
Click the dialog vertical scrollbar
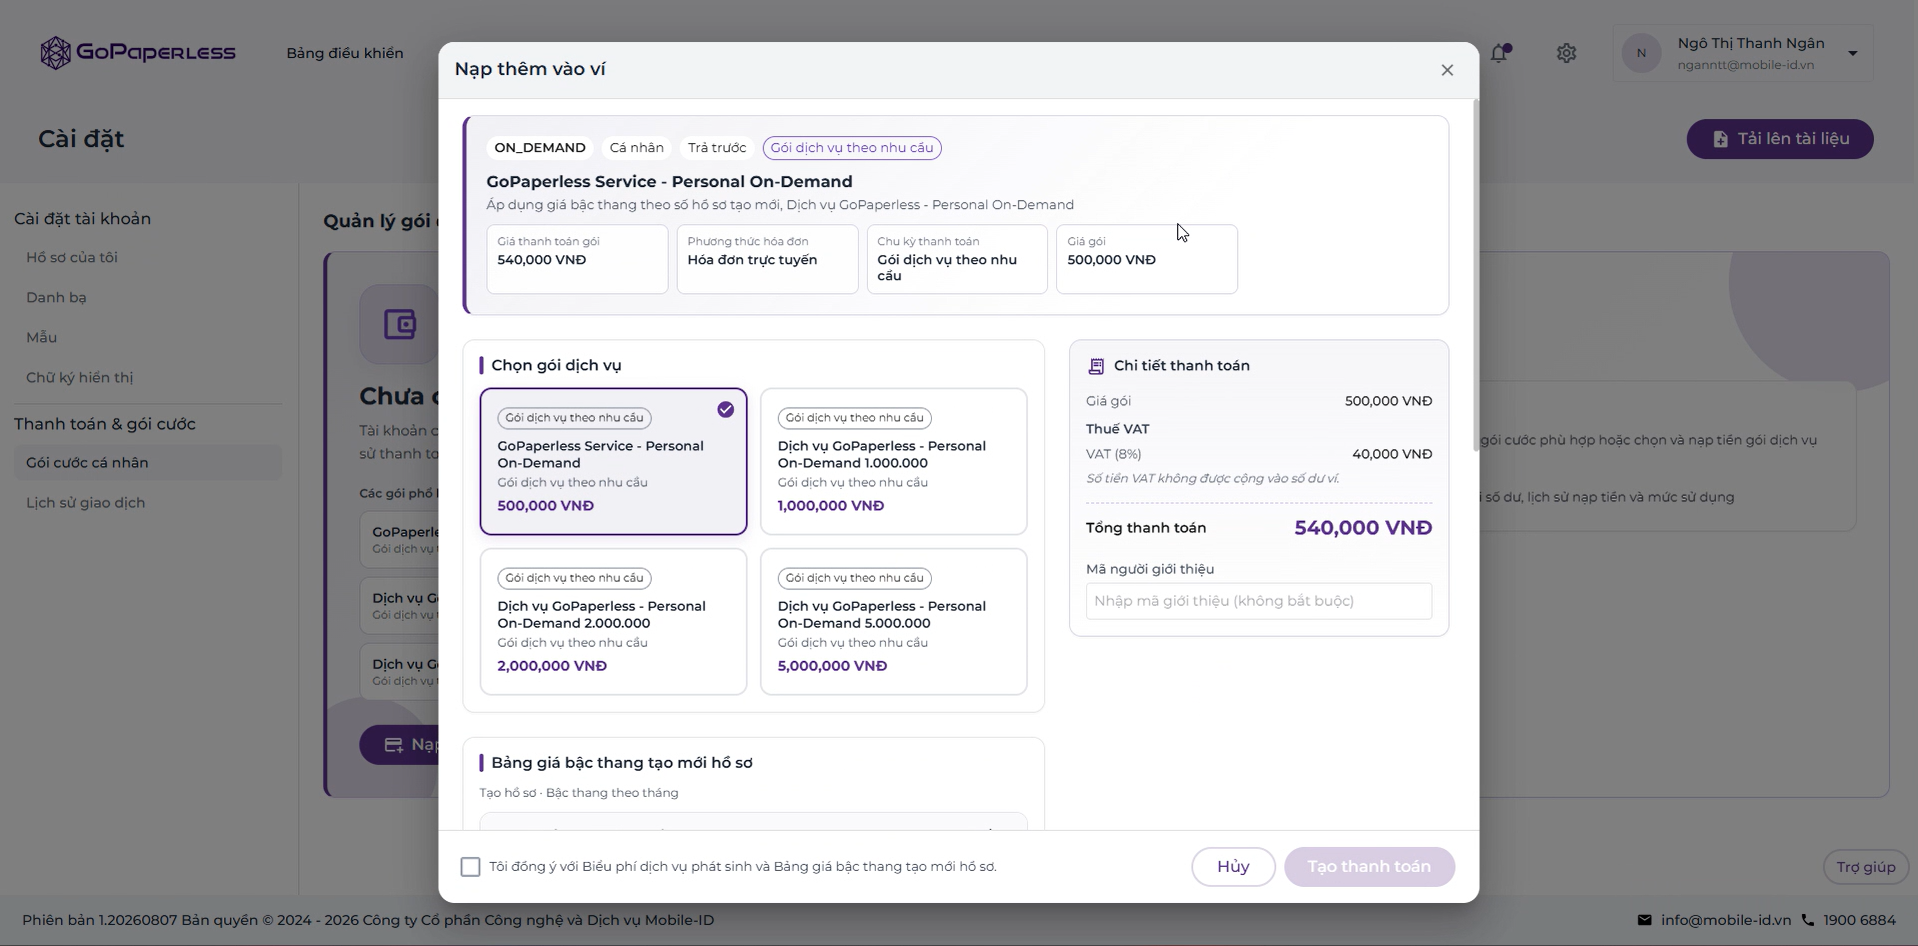(x=1475, y=275)
